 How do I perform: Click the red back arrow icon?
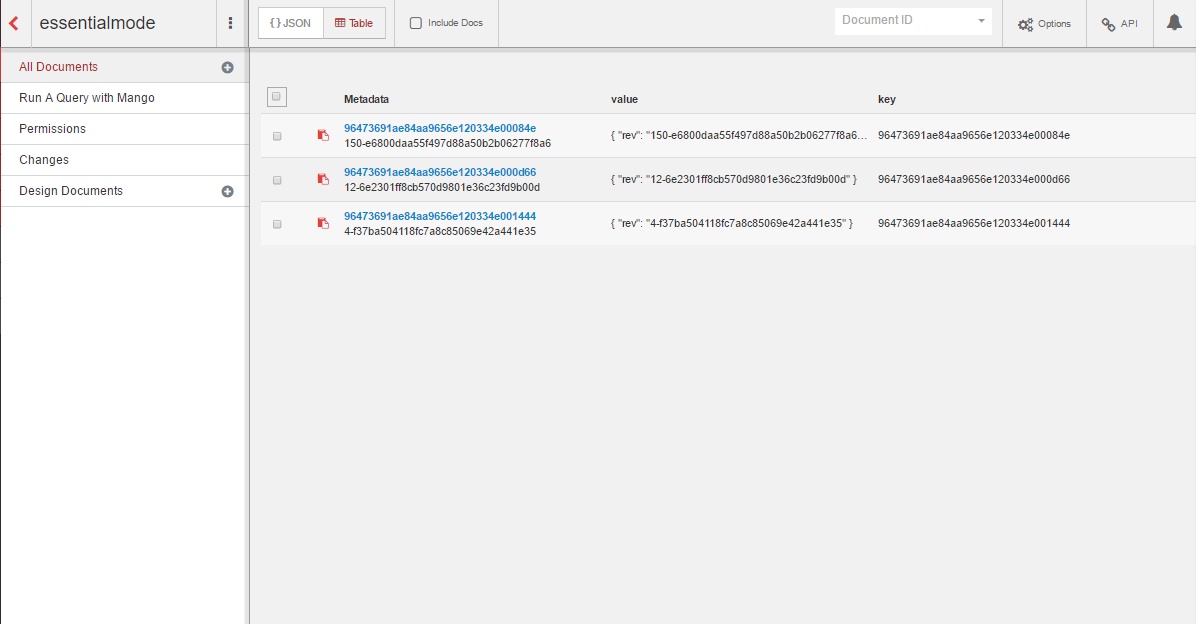(x=14, y=23)
